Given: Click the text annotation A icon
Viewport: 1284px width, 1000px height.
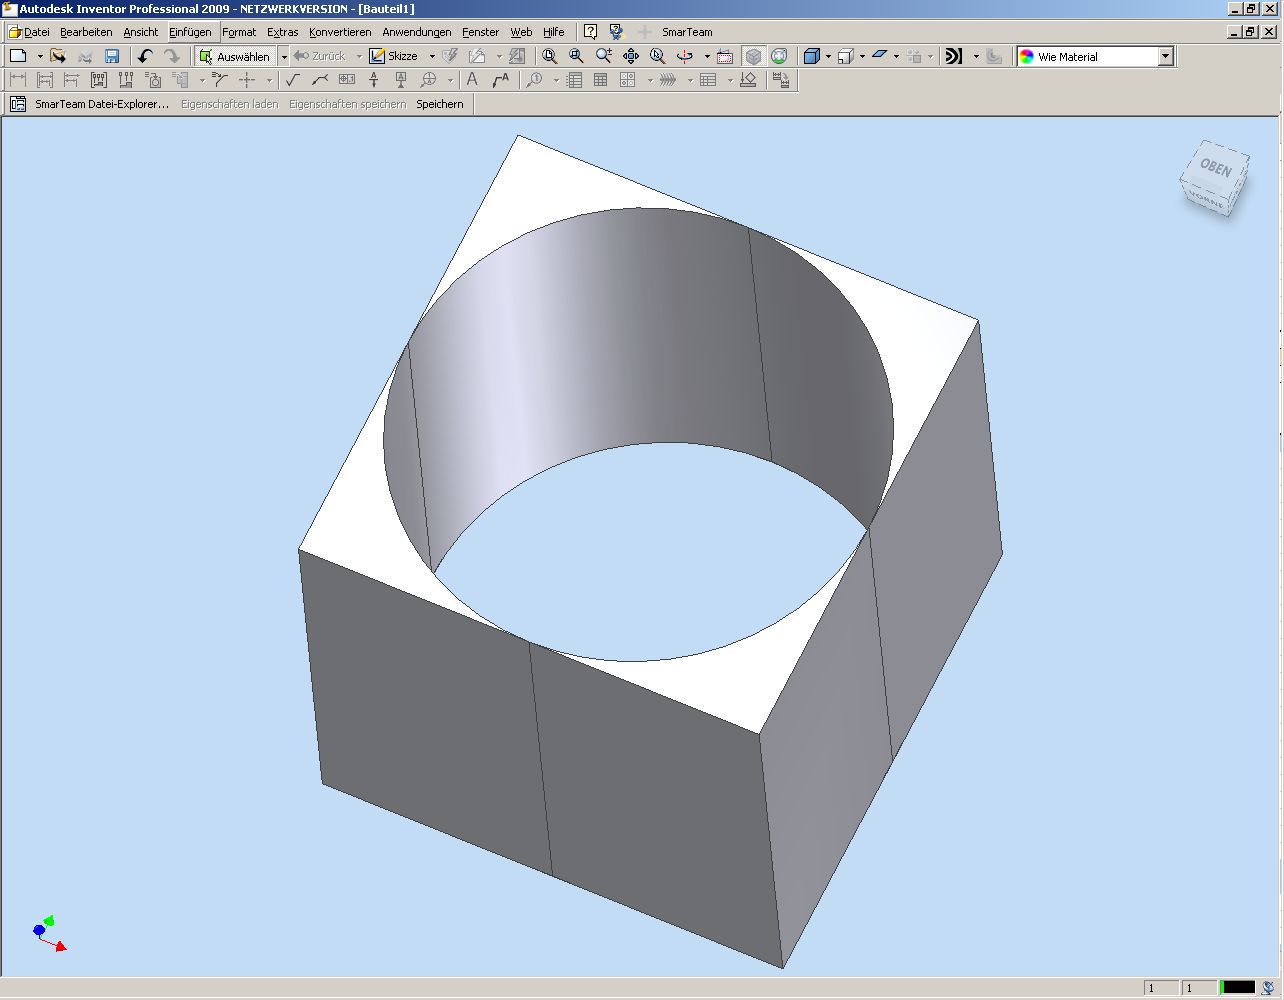Looking at the screenshot, I should (472, 80).
